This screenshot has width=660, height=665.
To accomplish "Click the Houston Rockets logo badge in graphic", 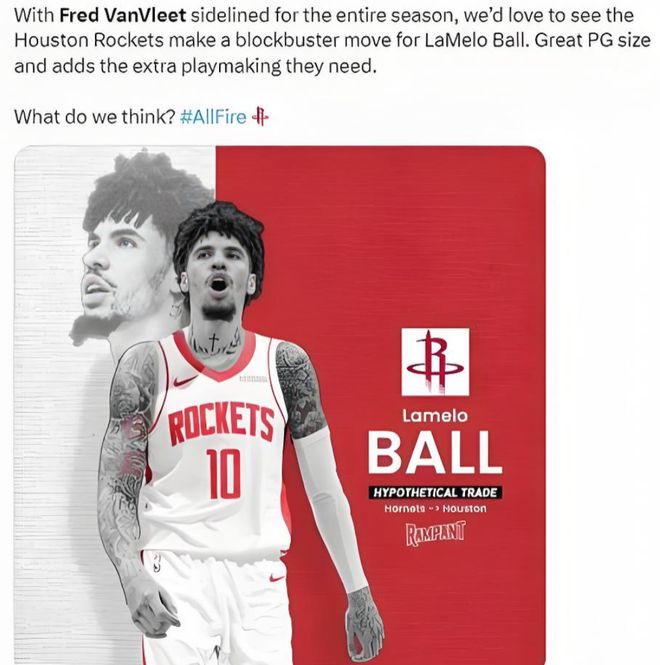I will pyautogui.click(x=435, y=361).
